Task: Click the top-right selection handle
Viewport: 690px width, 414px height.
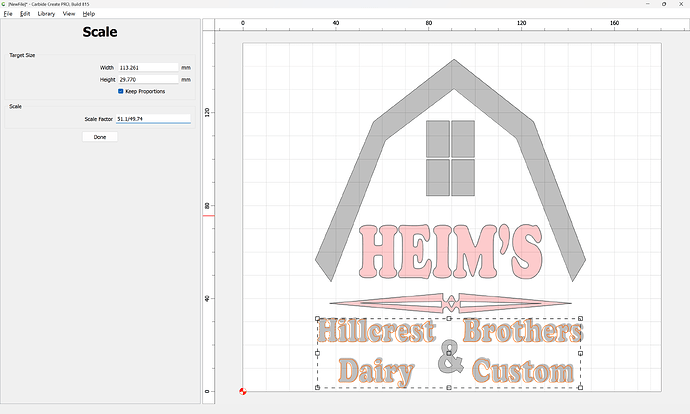Action: [580, 319]
